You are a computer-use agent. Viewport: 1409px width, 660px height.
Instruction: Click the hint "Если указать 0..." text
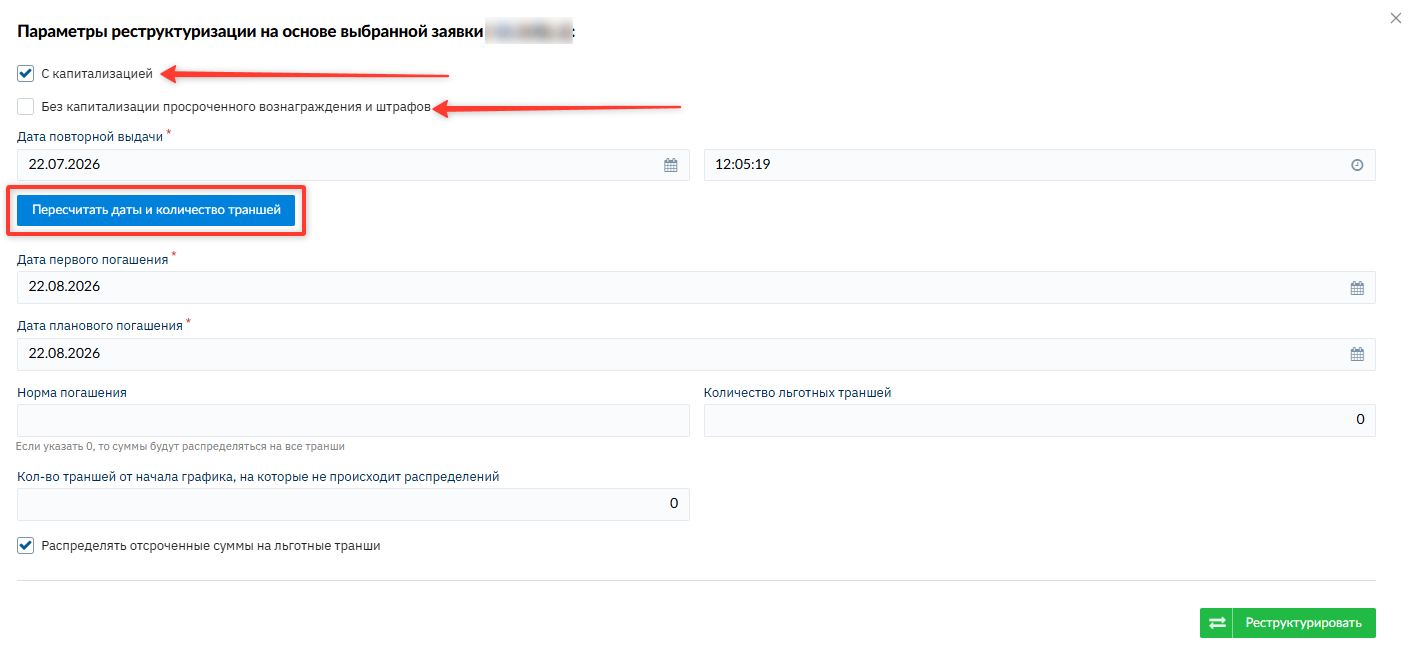point(181,446)
